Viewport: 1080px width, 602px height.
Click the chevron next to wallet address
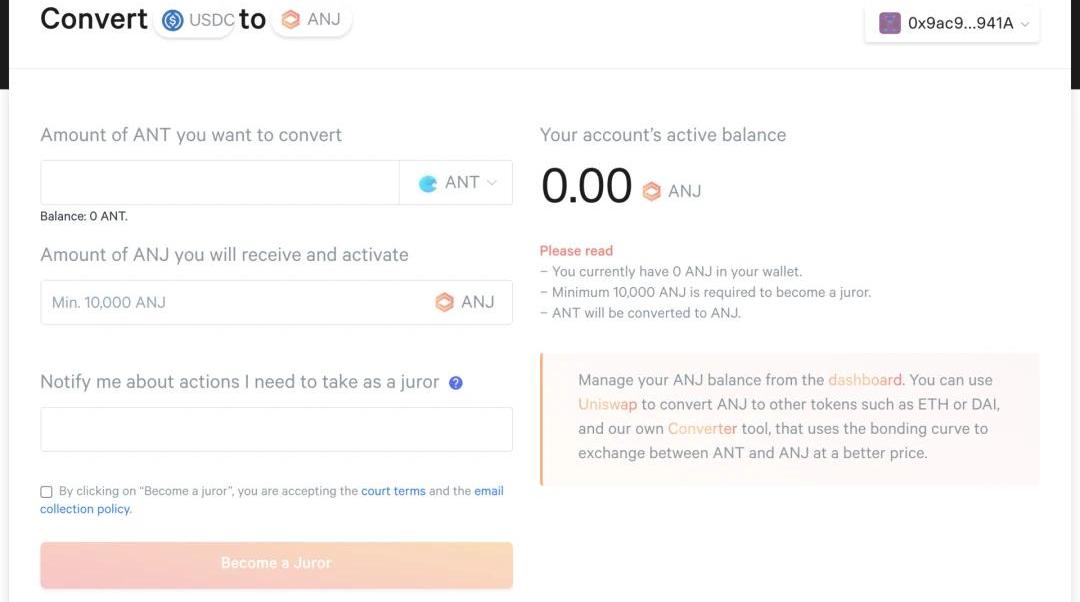1025,24
